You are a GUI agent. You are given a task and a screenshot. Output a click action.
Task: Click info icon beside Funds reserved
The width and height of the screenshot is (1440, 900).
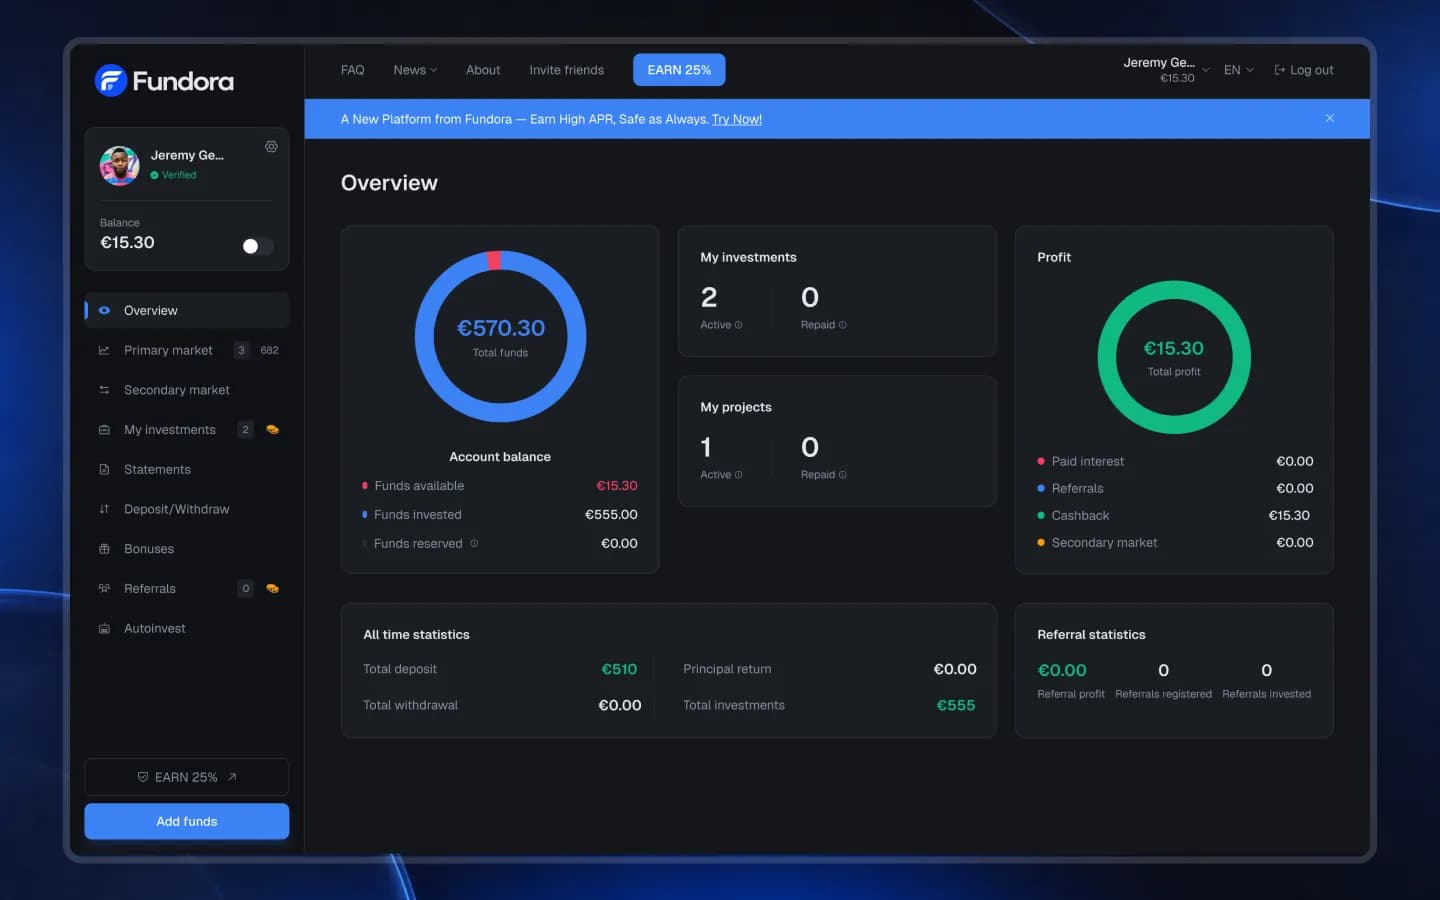point(474,544)
